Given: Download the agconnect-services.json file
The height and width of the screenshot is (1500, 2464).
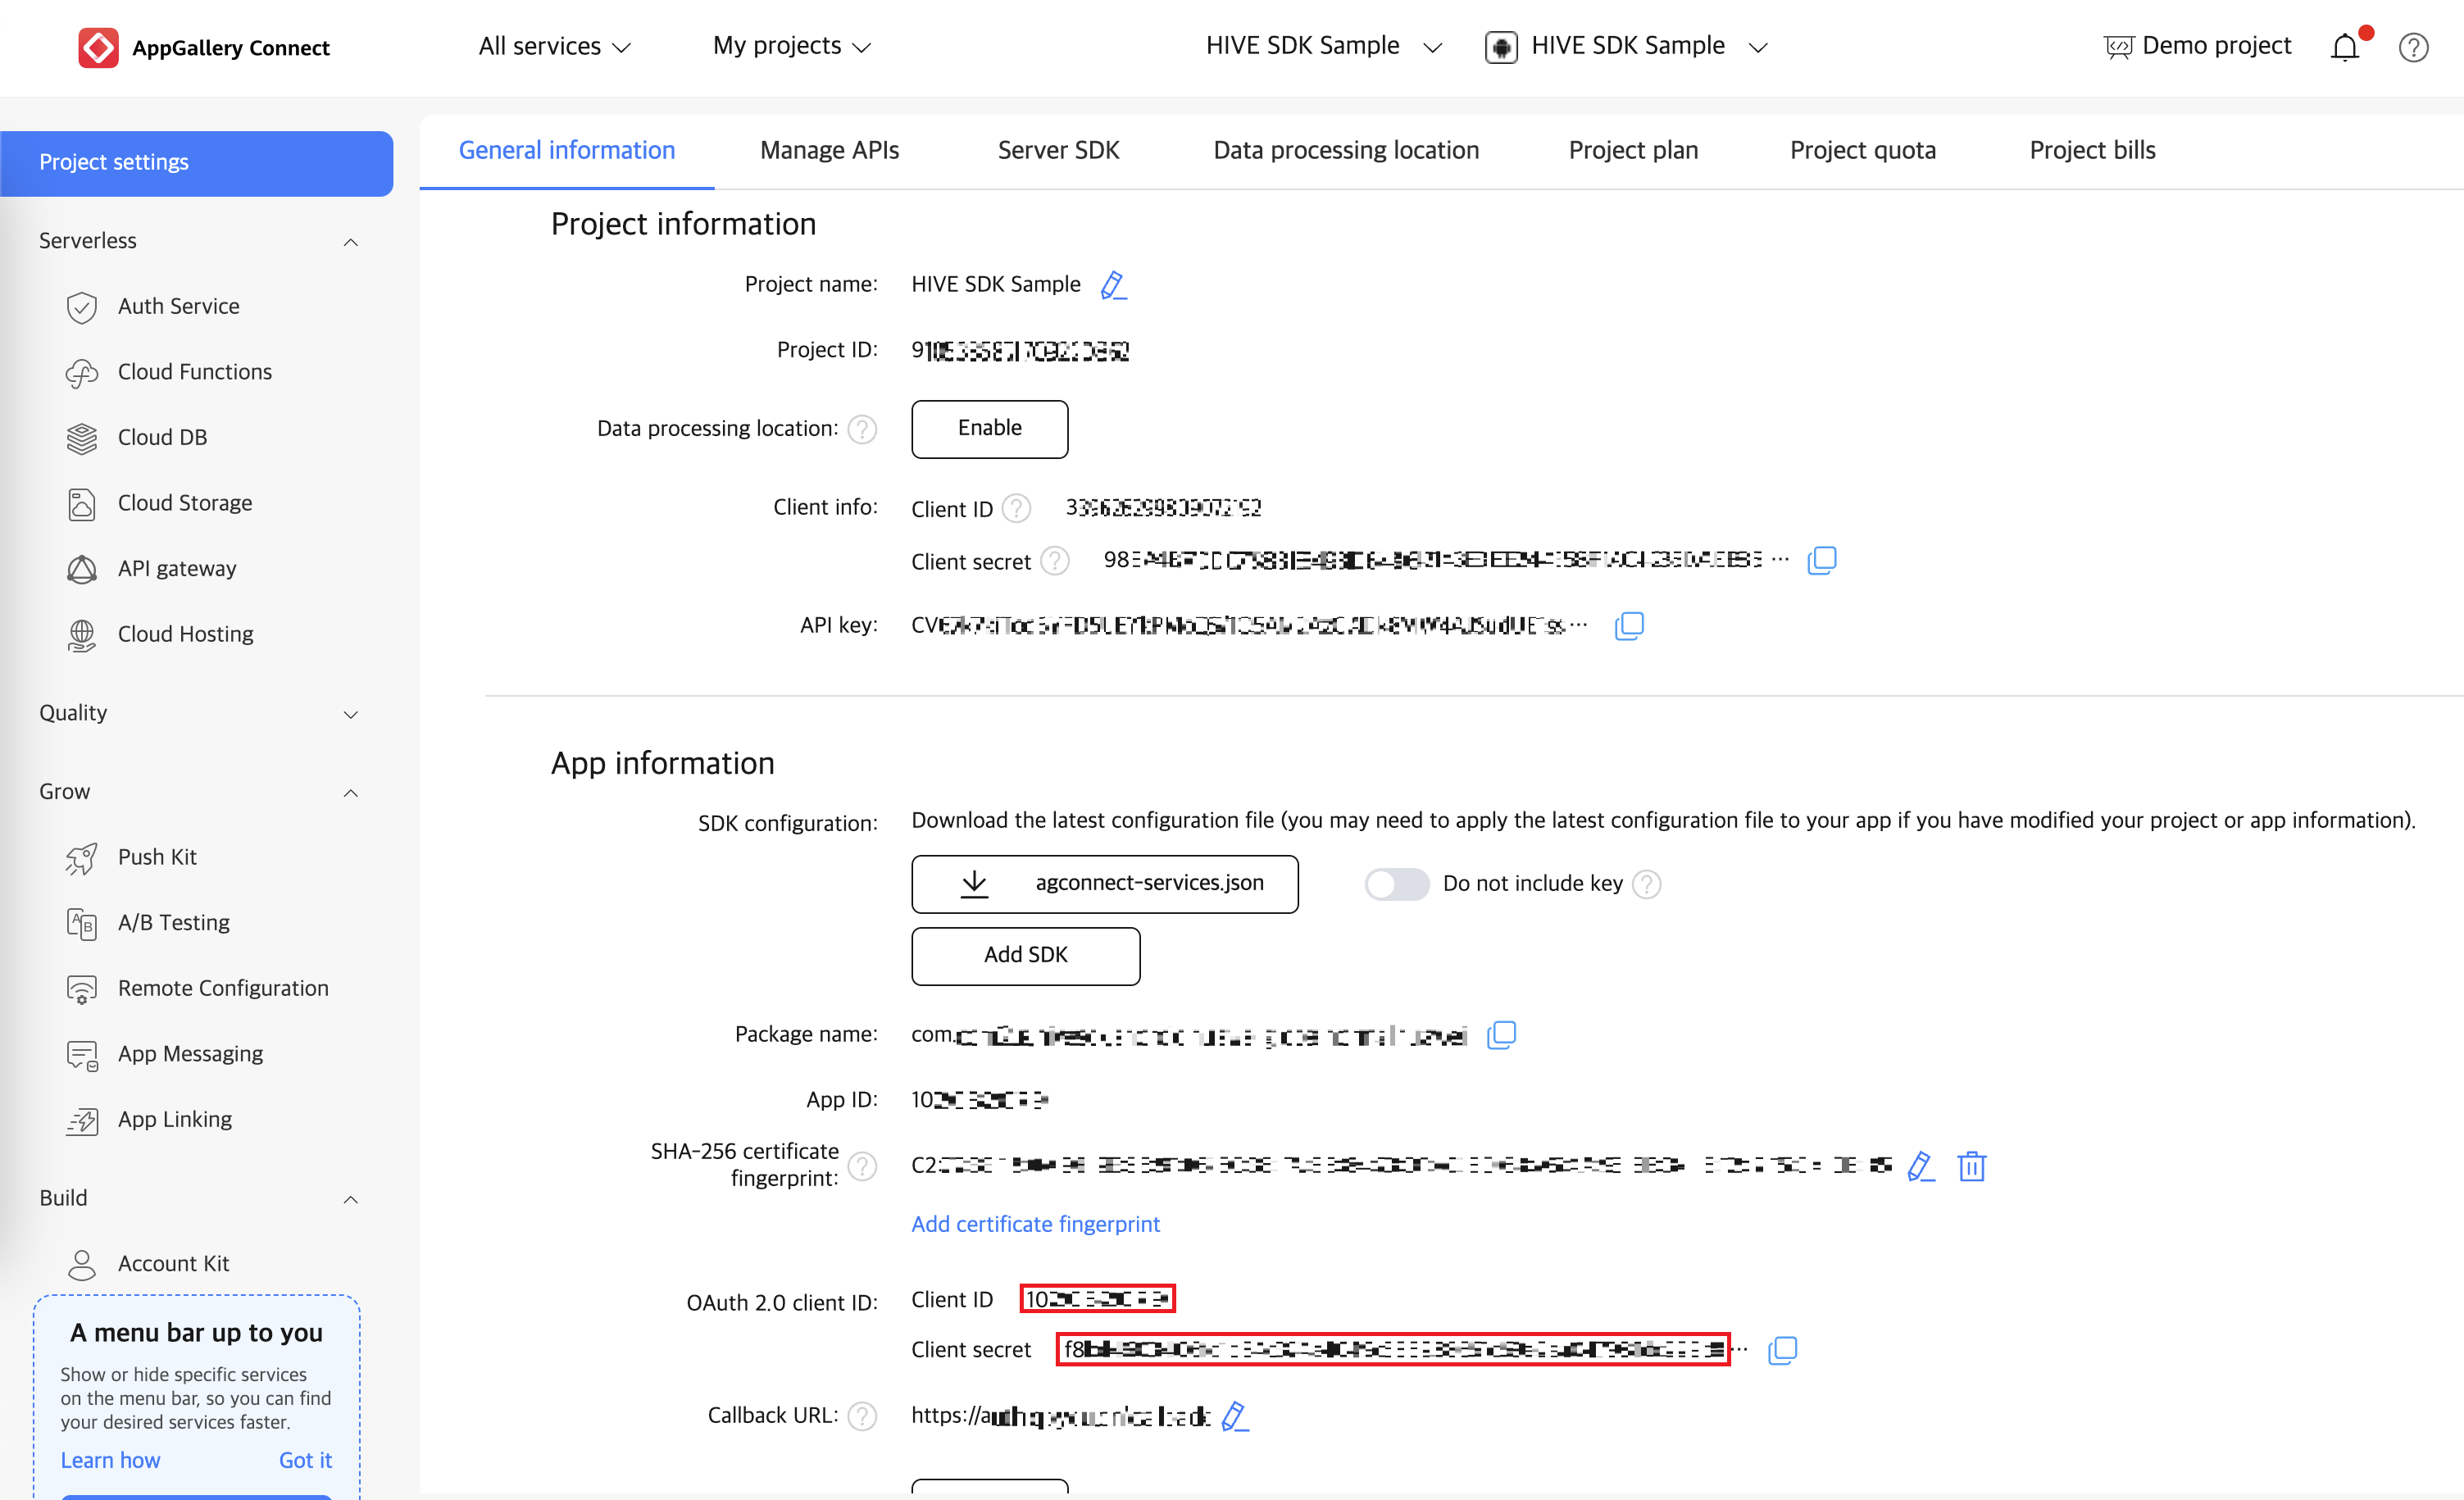Looking at the screenshot, I should pyautogui.click(x=1104, y=884).
